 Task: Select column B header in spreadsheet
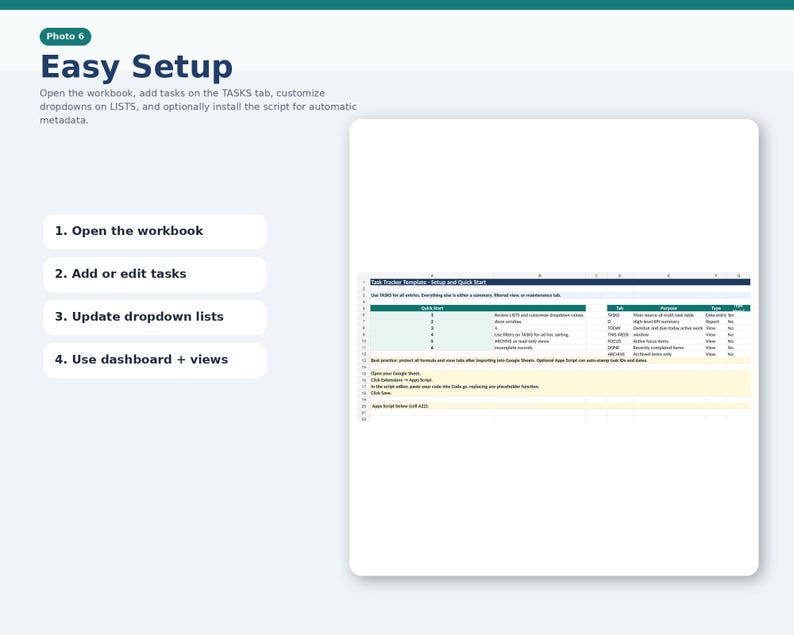[539, 275]
